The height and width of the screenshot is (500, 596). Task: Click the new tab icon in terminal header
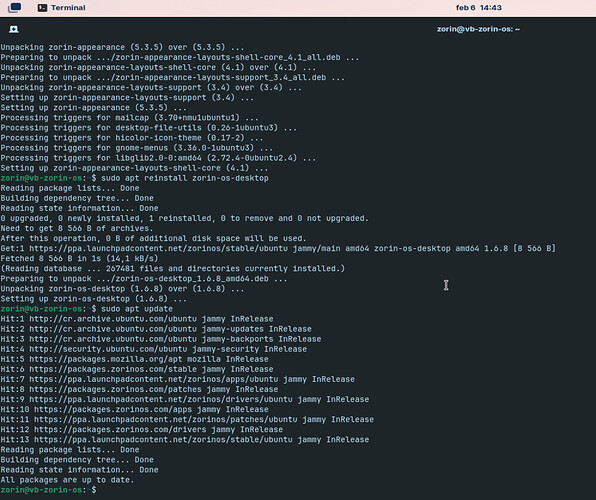point(14,29)
